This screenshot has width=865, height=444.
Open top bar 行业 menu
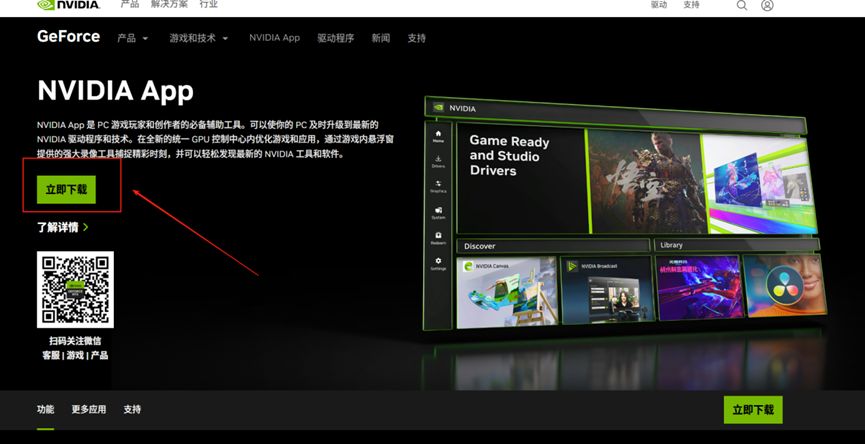209,4
